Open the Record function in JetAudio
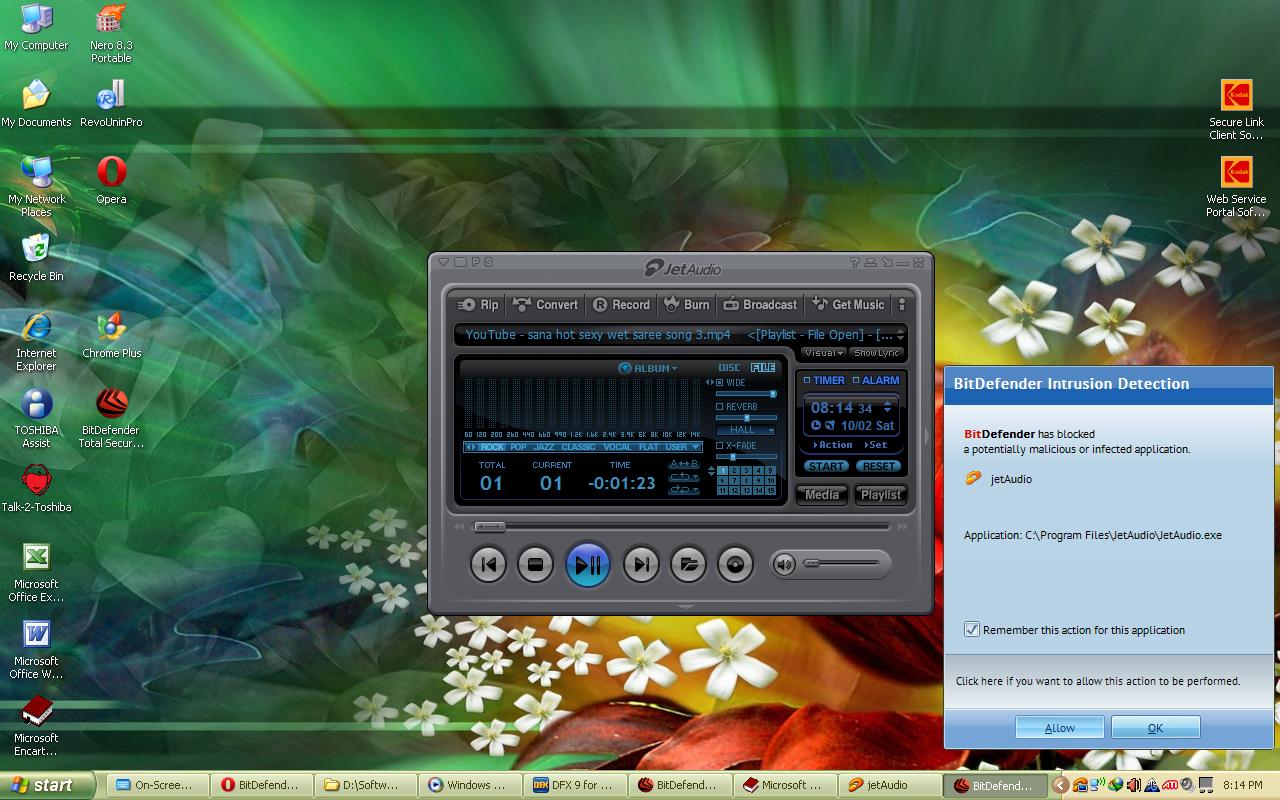This screenshot has width=1280, height=800. 621,305
